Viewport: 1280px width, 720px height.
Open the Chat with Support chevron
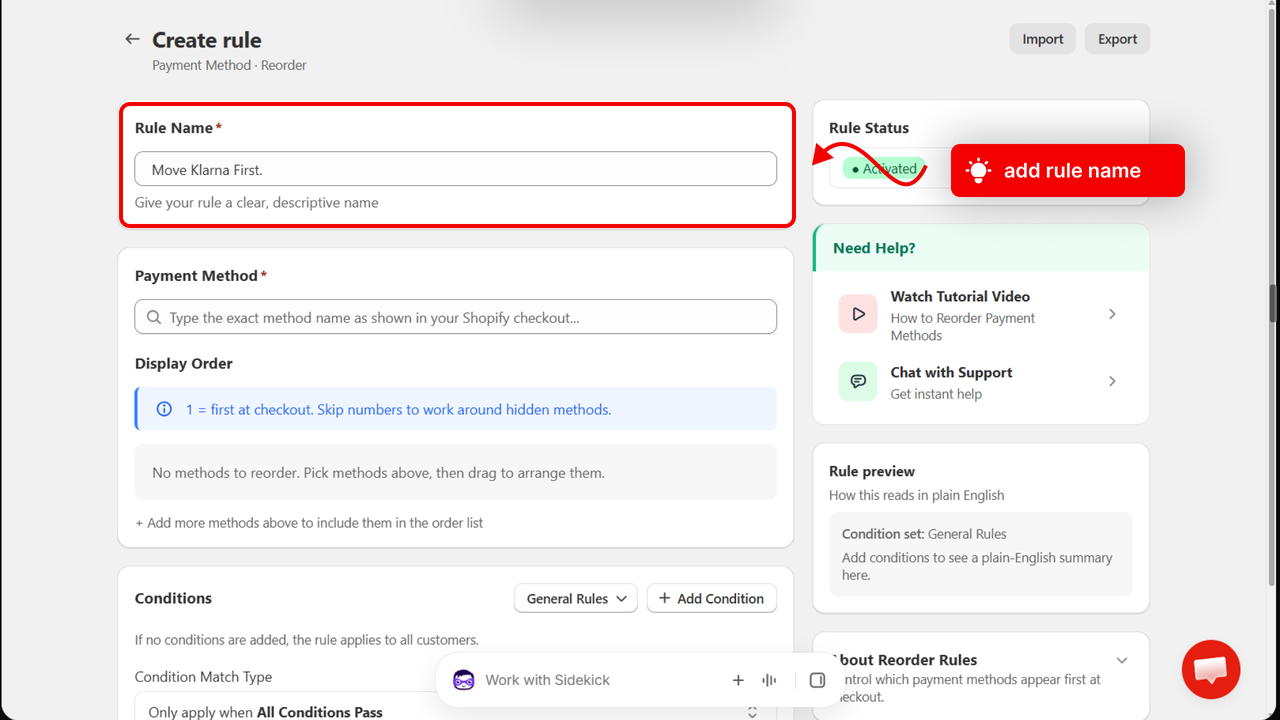[1113, 381]
